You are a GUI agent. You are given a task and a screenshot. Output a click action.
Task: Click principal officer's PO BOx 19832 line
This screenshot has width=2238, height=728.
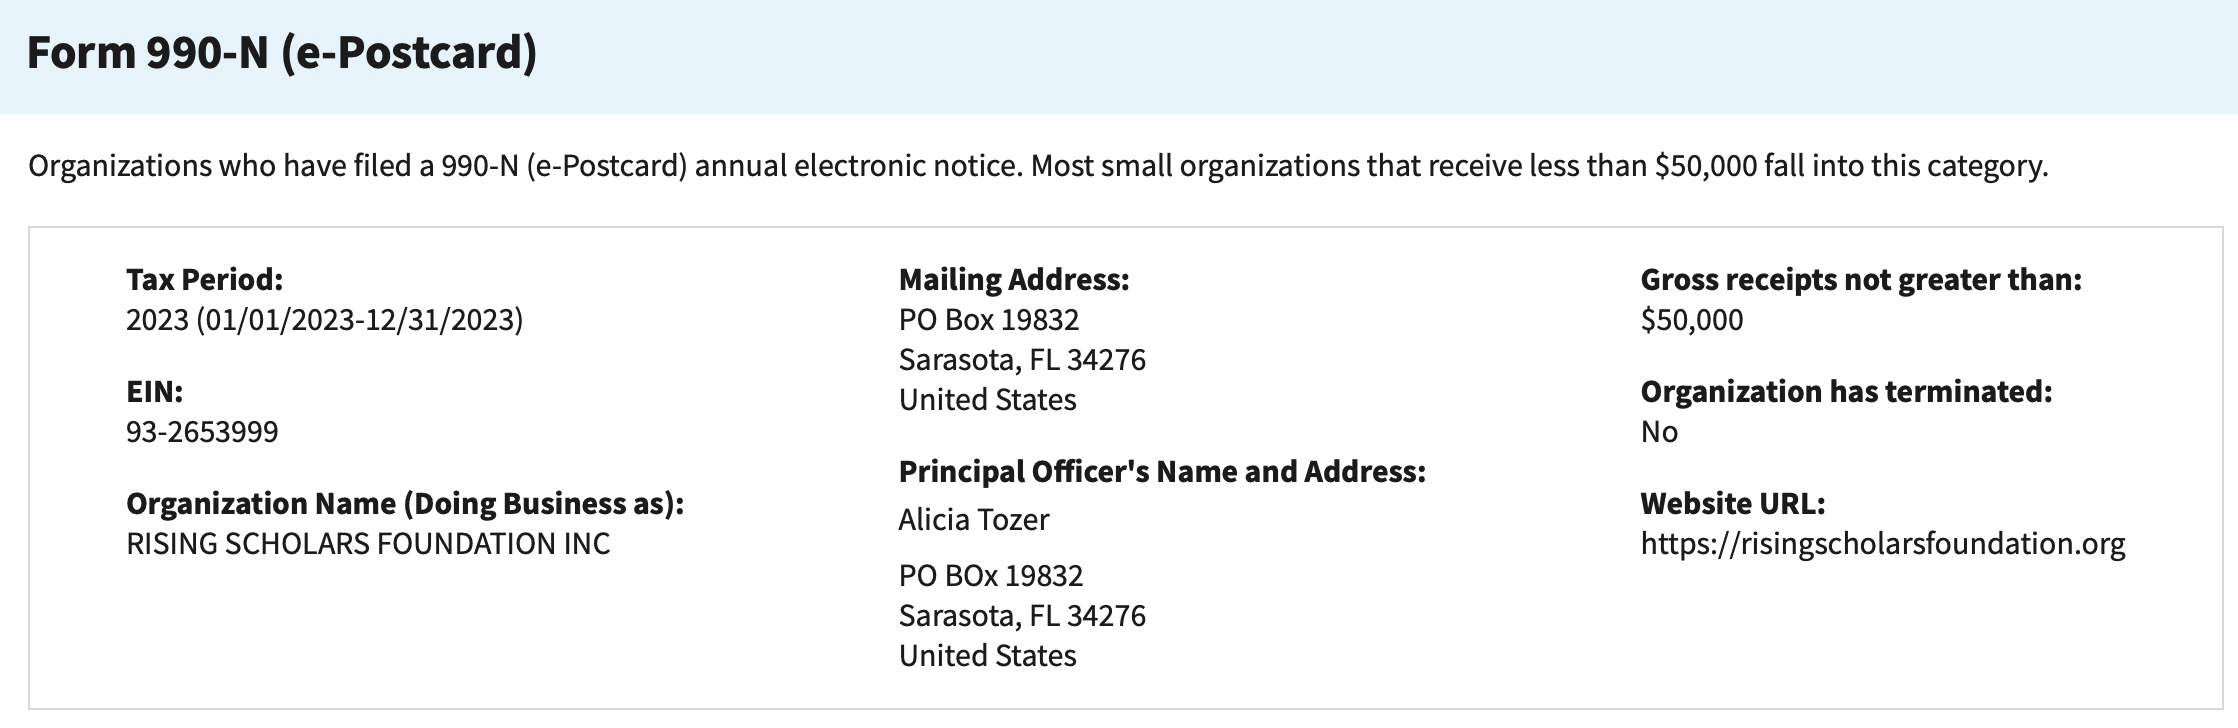[x=991, y=576]
